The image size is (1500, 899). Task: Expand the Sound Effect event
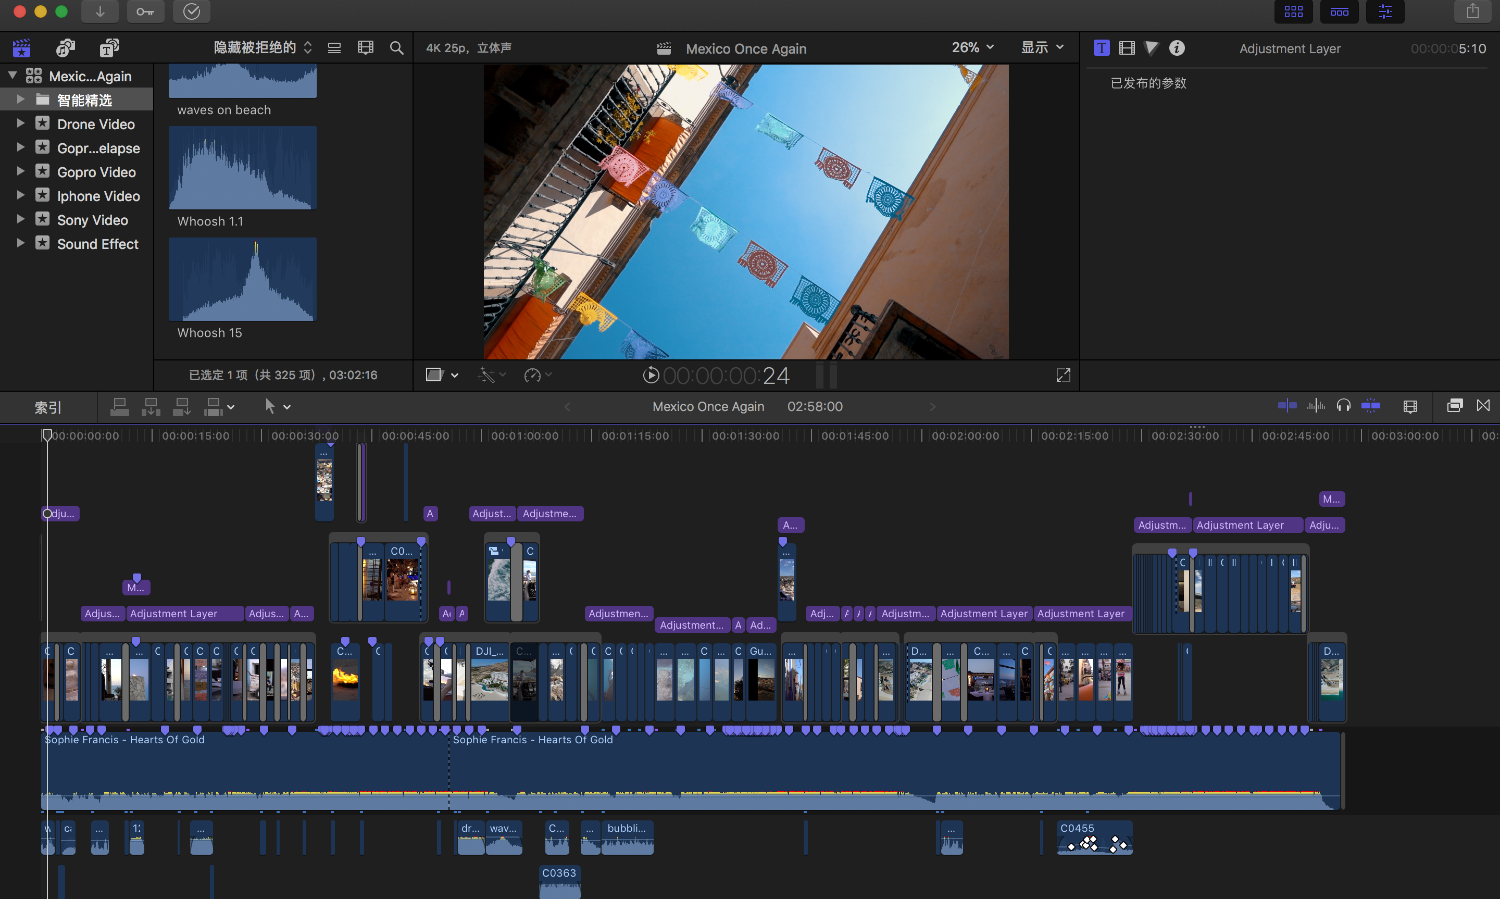(x=20, y=244)
